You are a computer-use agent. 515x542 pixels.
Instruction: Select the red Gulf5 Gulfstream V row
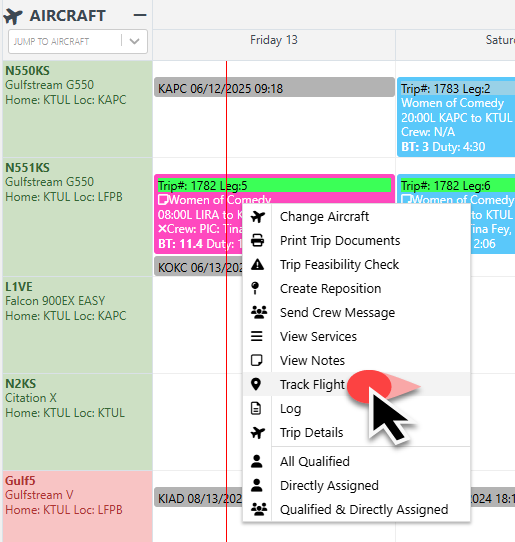78,506
